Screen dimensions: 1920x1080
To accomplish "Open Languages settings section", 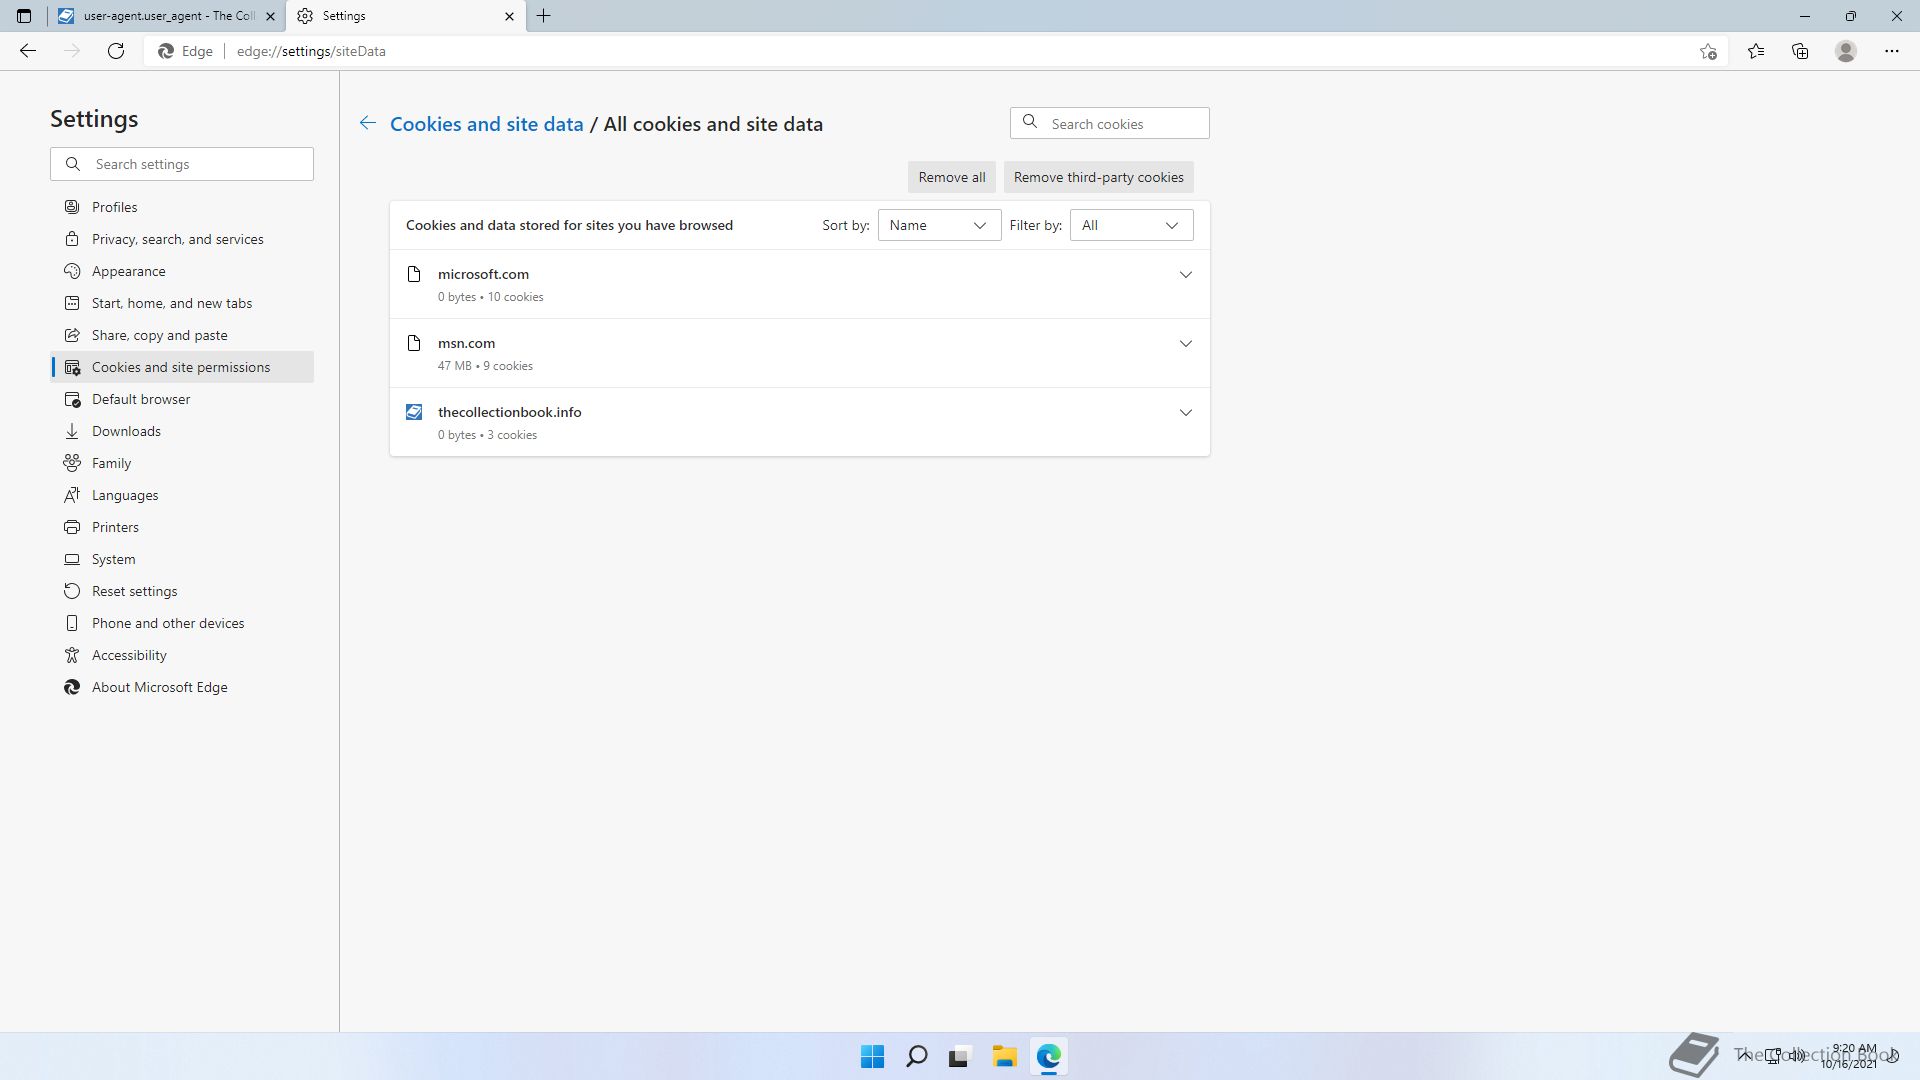I will click(182, 495).
